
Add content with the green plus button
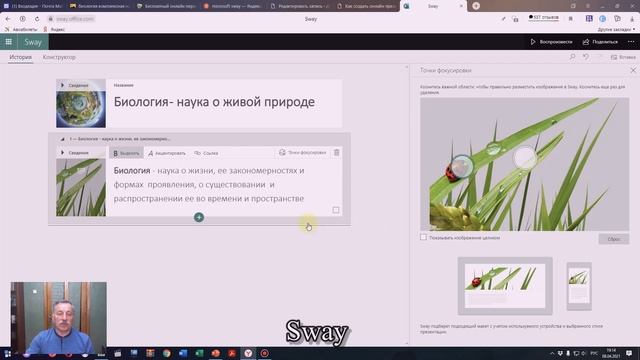[199, 217]
